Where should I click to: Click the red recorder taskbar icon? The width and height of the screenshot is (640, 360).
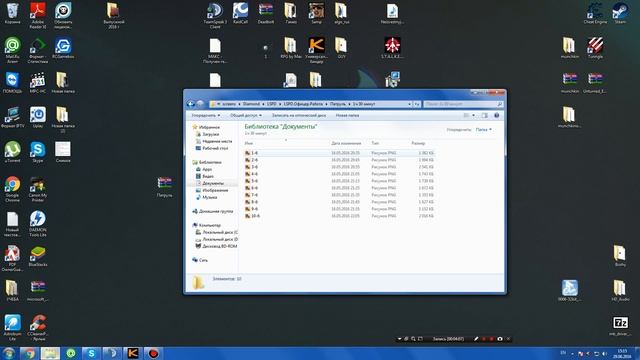point(153,353)
